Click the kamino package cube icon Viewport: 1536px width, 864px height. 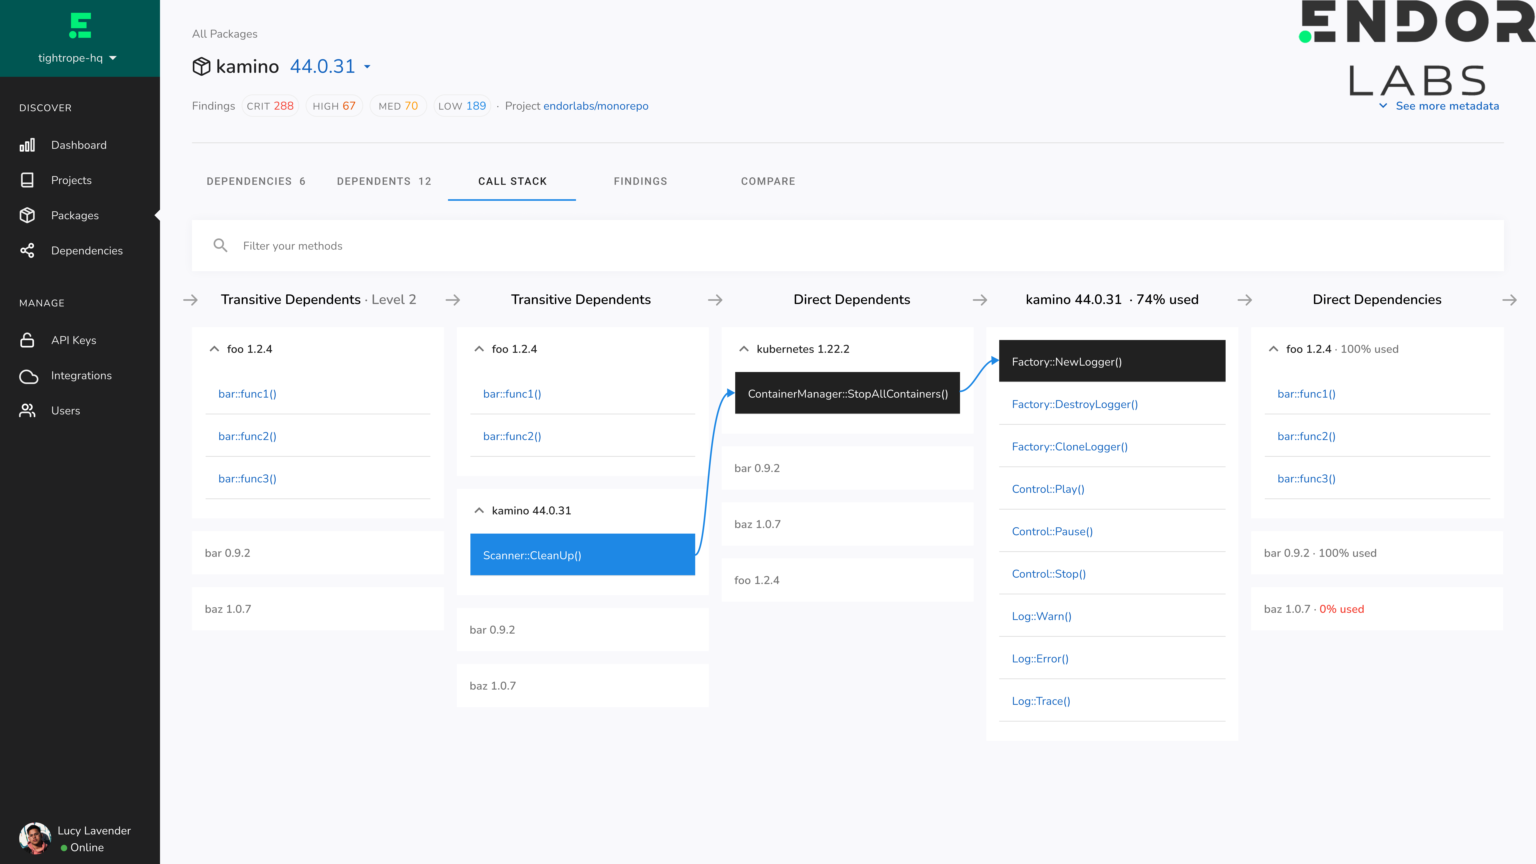200,66
